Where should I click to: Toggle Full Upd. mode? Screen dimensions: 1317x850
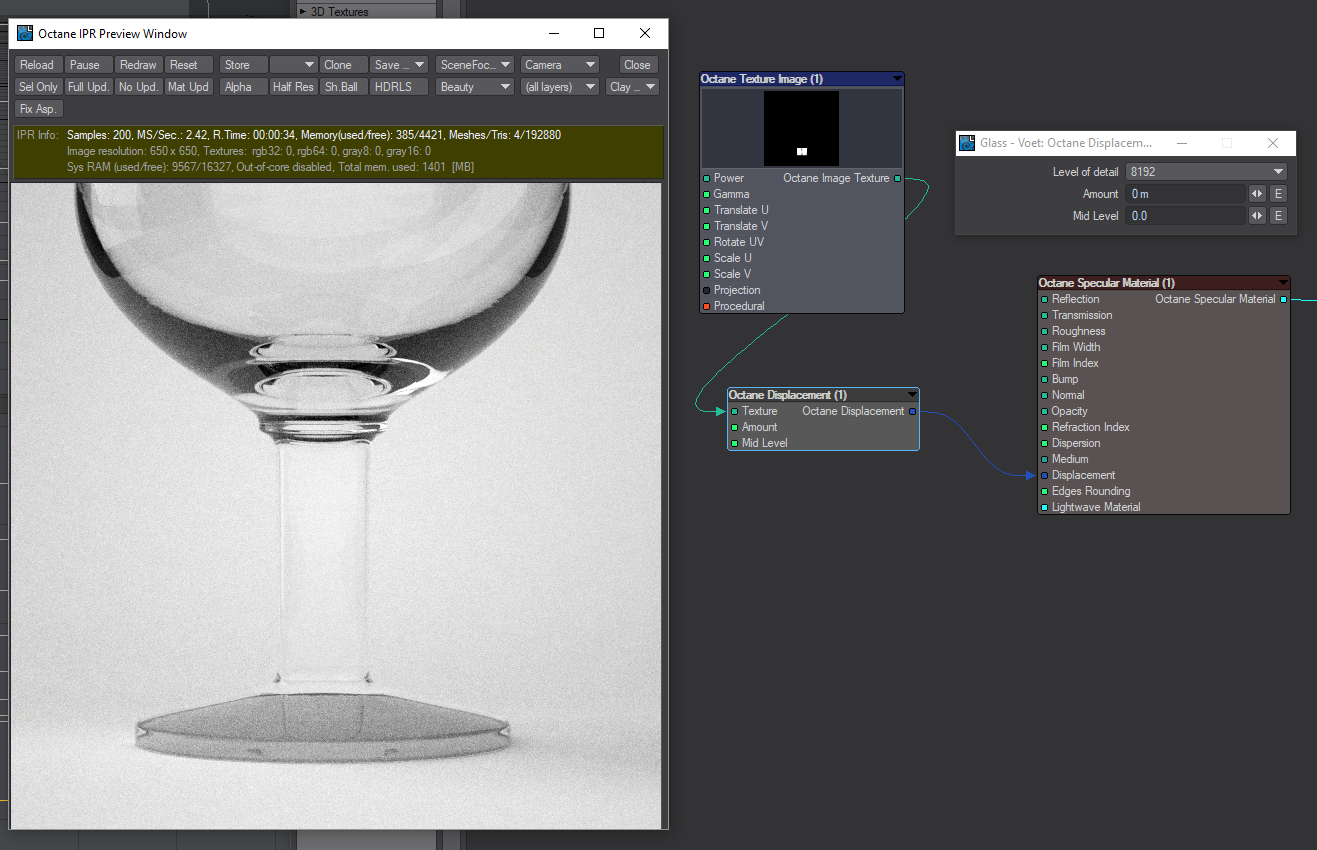click(88, 87)
